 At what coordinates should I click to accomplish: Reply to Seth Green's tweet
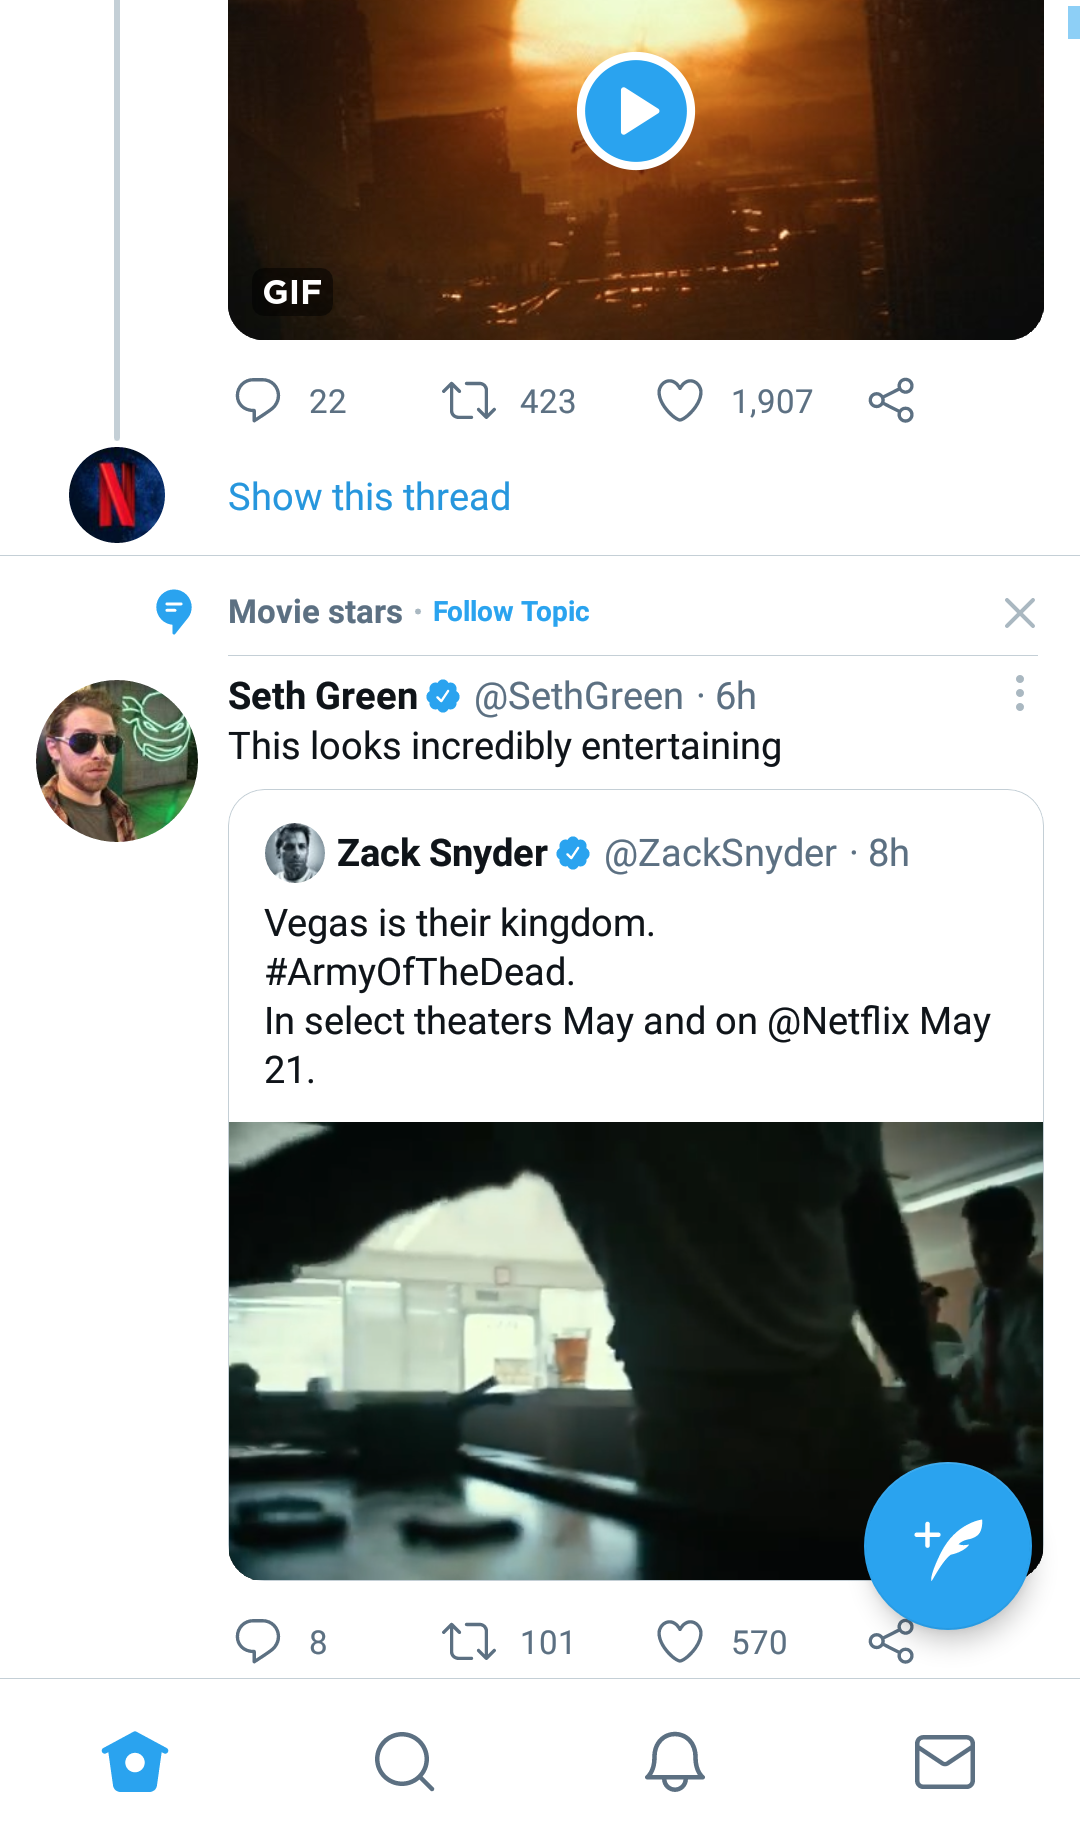(258, 1642)
